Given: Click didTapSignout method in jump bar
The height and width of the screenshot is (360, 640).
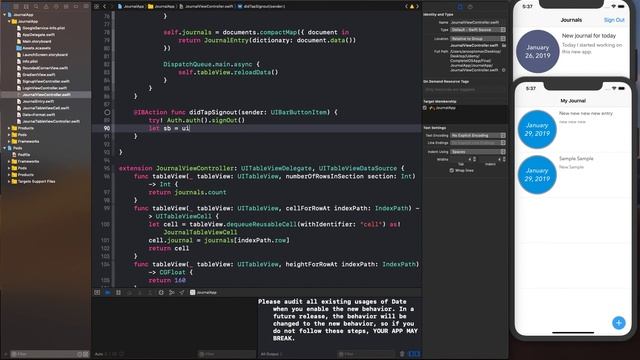Looking at the screenshot, I should coord(261,7).
